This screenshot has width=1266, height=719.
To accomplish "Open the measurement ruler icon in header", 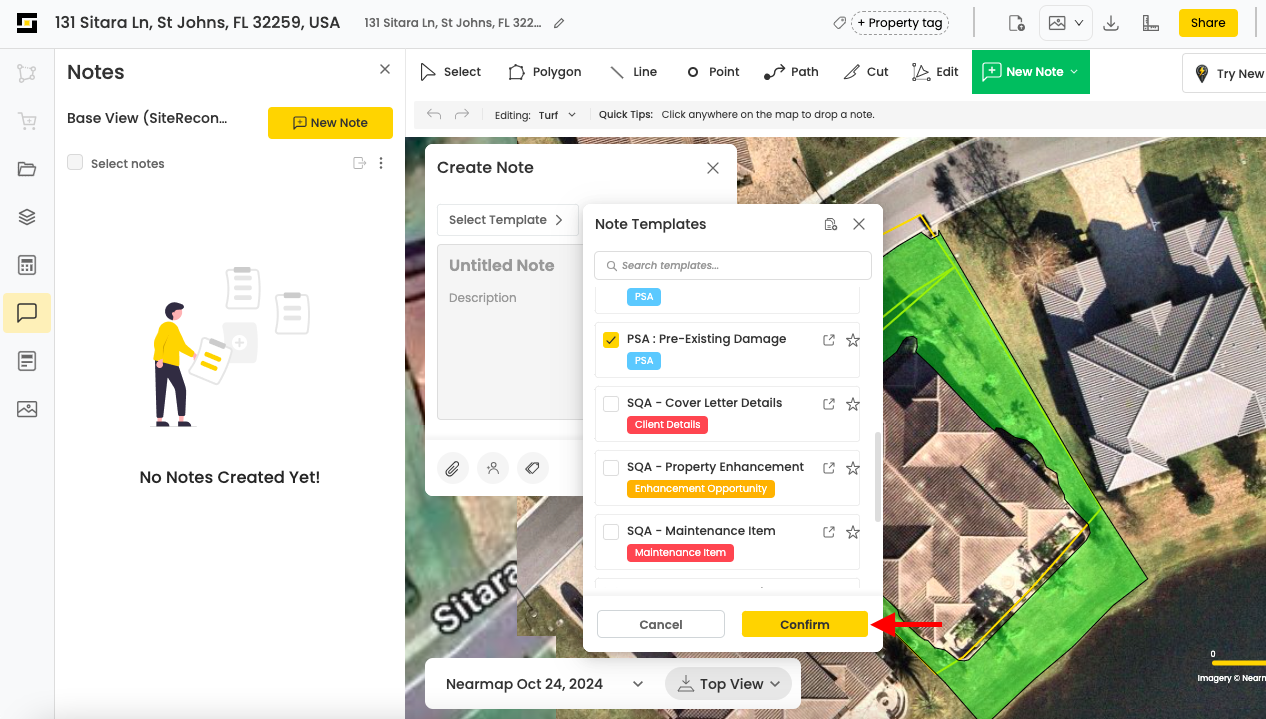I will click(x=1150, y=23).
